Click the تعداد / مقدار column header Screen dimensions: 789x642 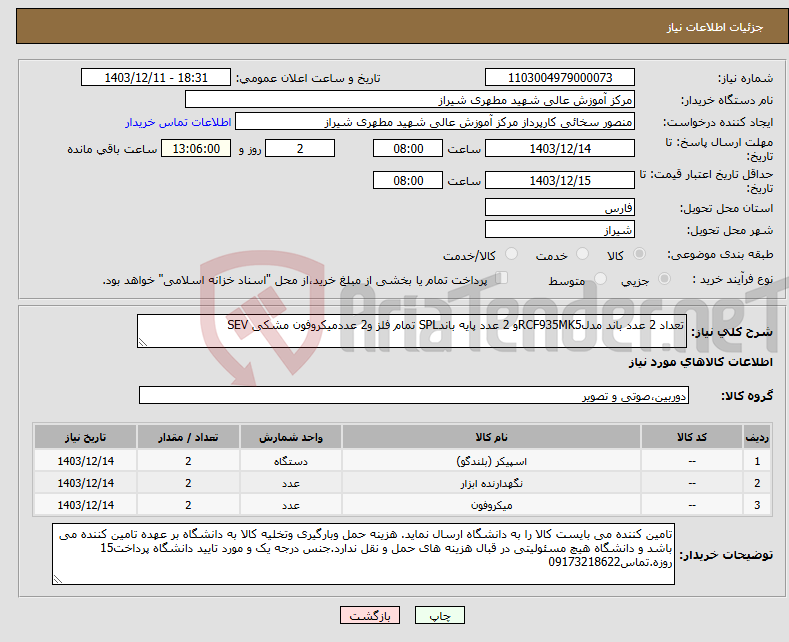click(188, 437)
